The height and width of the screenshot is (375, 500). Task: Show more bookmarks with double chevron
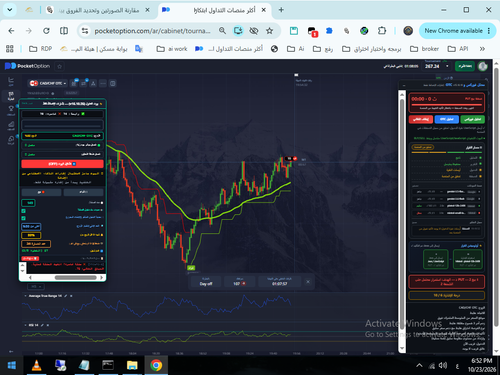[x=482, y=49]
